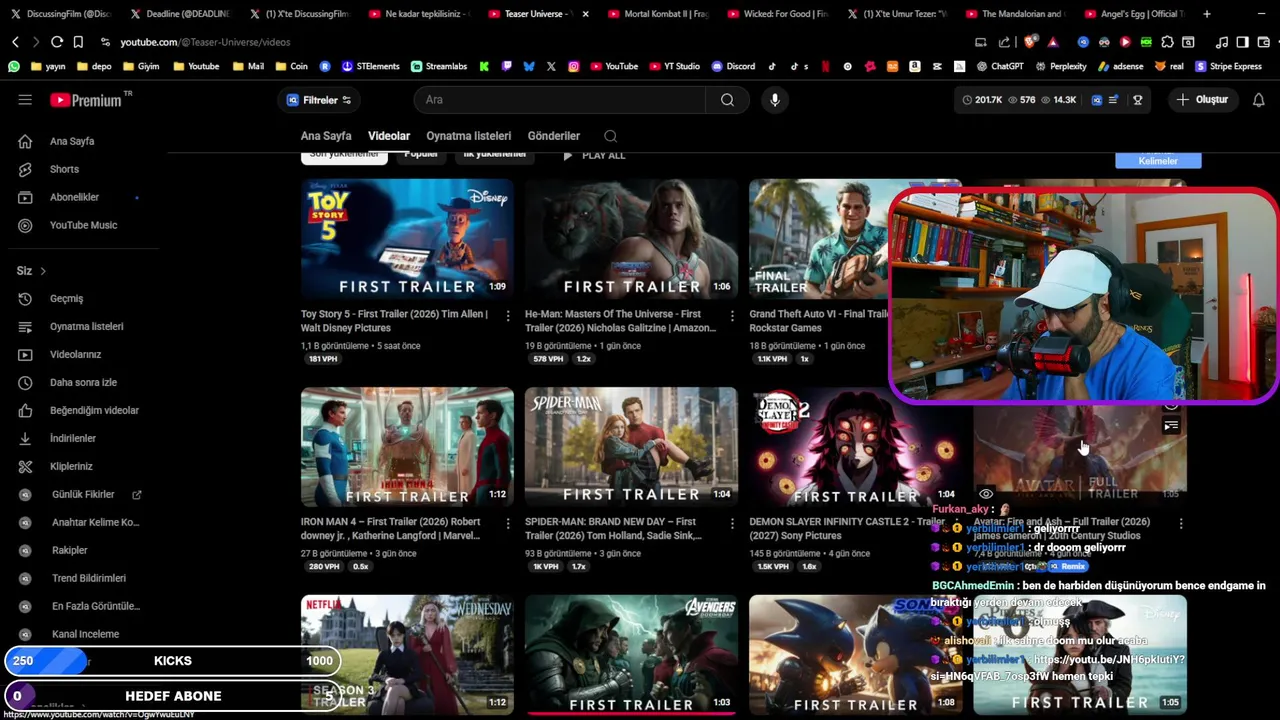Switch to Deadline browser tab
The height and width of the screenshot is (720, 1280).
pos(180,14)
